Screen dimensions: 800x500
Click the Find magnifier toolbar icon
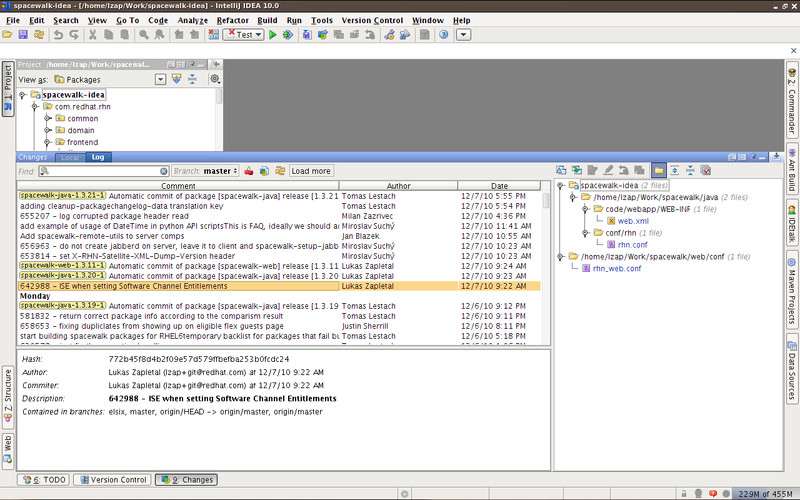click(x=144, y=35)
